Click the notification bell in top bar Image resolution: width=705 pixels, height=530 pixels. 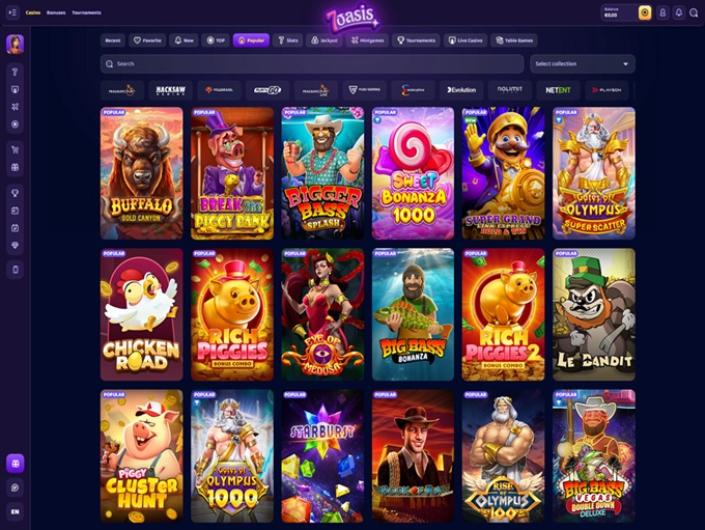point(678,13)
